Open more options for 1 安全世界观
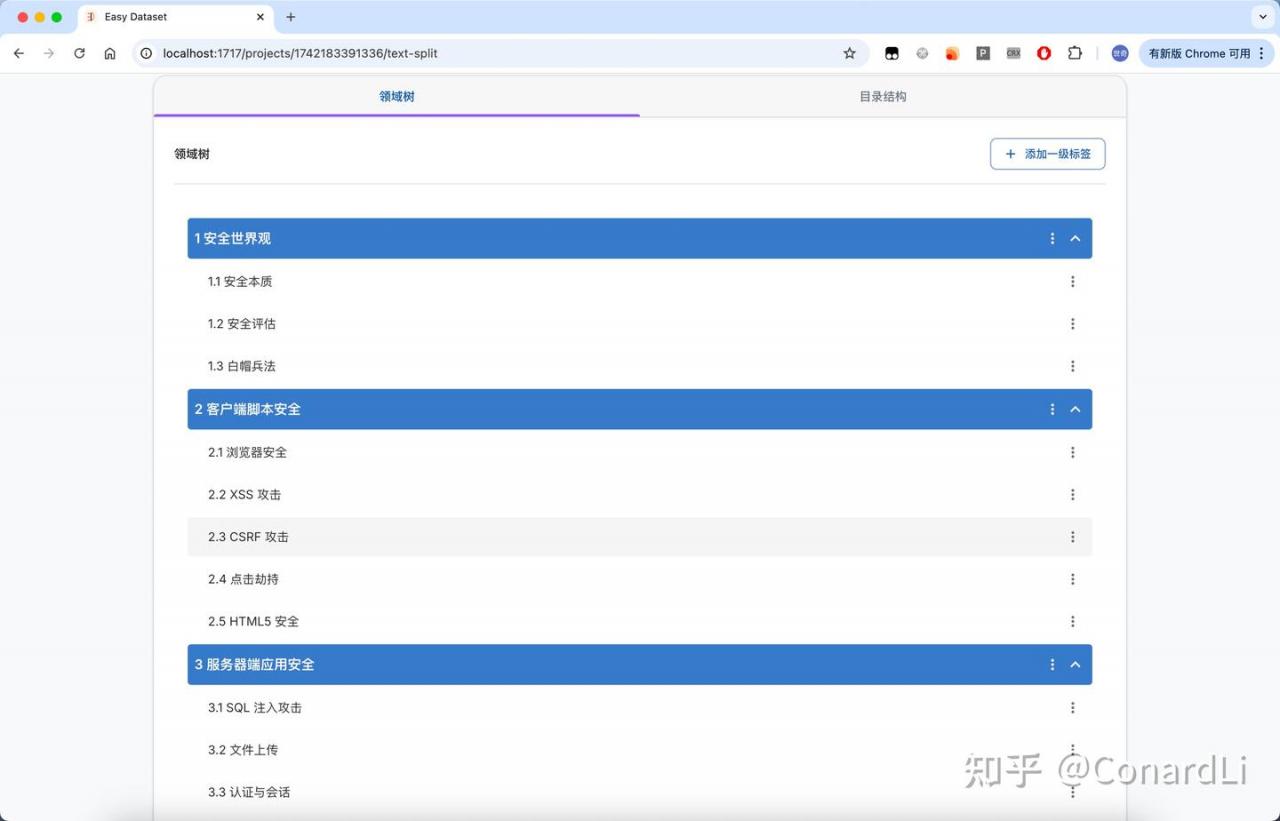This screenshot has height=821, width=1280. (1052, 238)
